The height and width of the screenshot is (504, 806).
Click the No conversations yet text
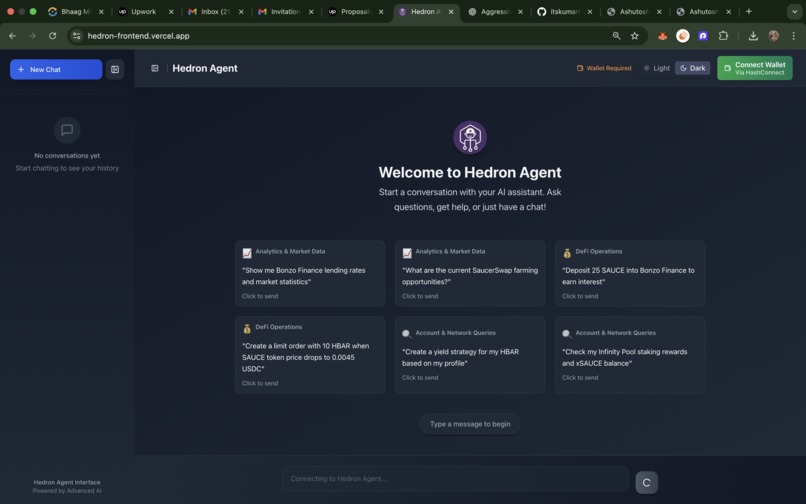point(67,155)
